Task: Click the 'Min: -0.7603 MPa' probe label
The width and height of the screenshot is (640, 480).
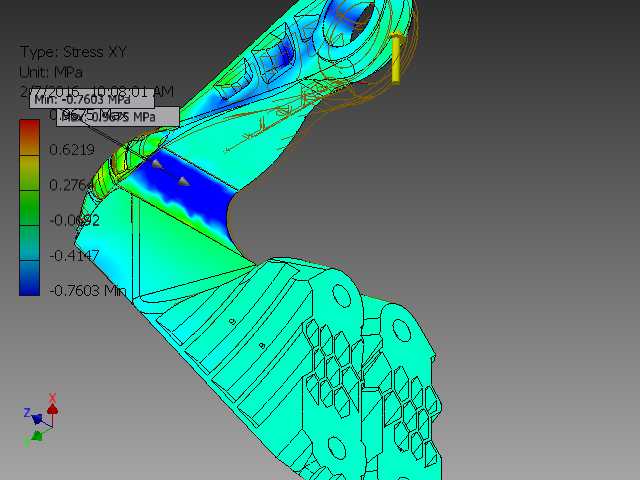Action: [92, 100]
